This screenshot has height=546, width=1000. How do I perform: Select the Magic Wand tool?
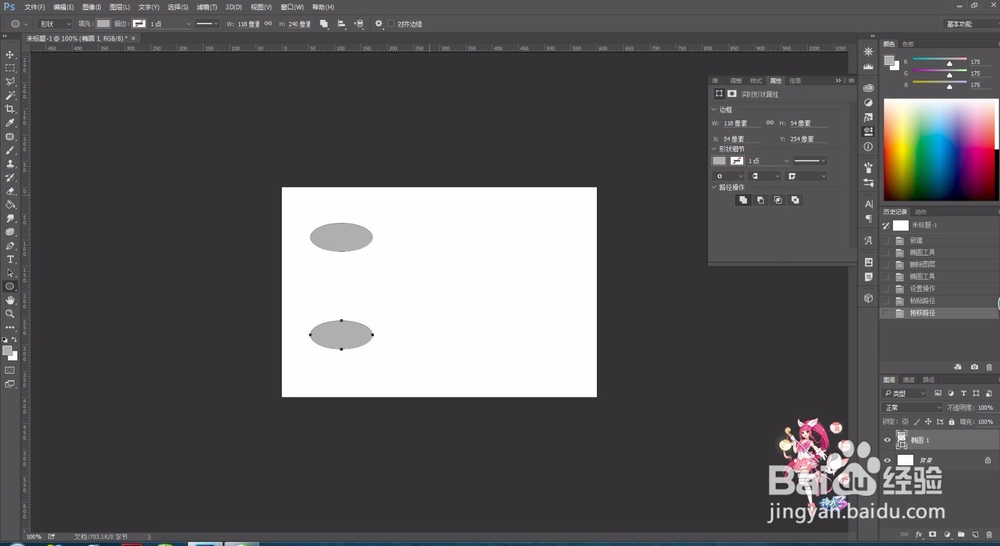(10, 95)
